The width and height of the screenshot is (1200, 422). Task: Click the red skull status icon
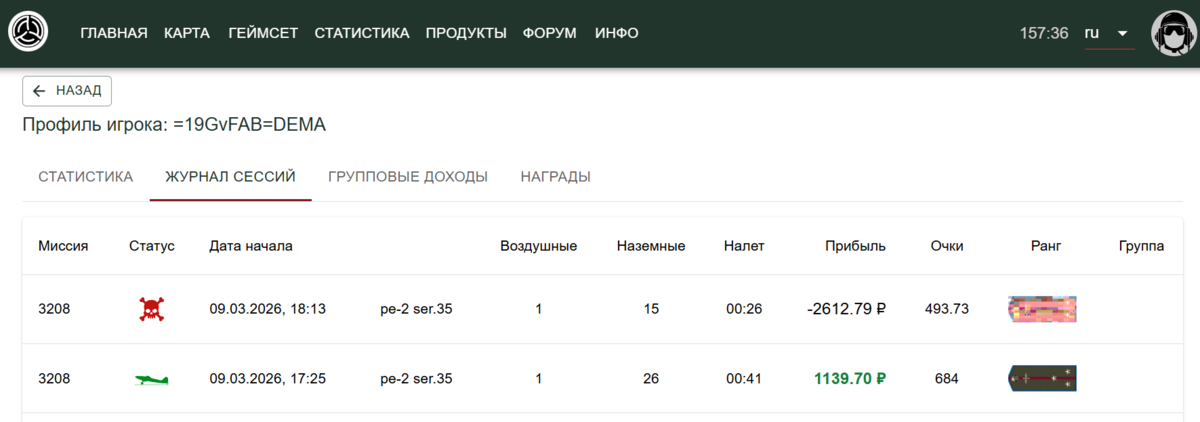coord(152,309)
